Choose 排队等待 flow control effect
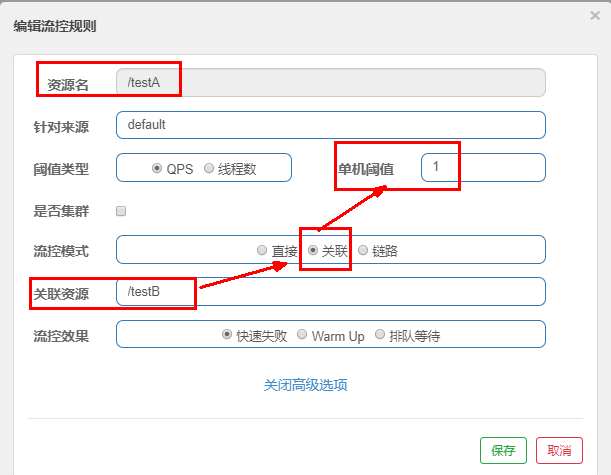The width and height of the screenshot is (611, 475). (380, 335)
